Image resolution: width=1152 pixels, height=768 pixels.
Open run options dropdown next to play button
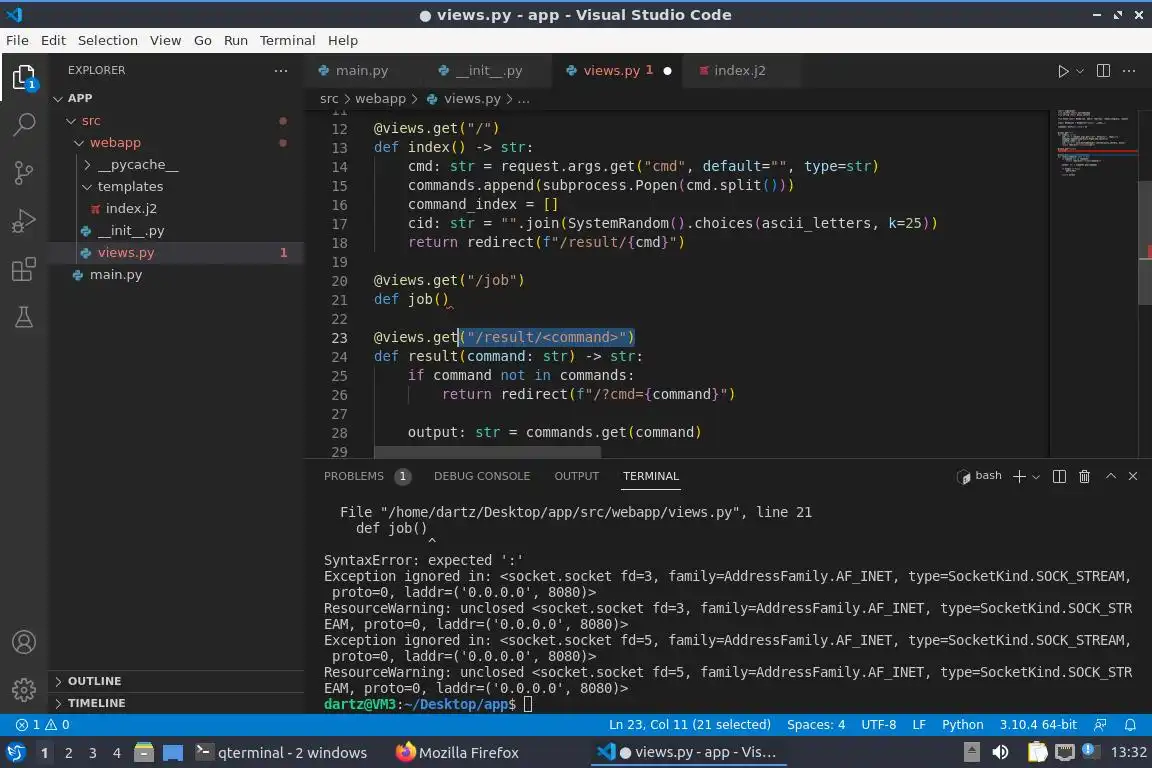tap(1080, 71)
